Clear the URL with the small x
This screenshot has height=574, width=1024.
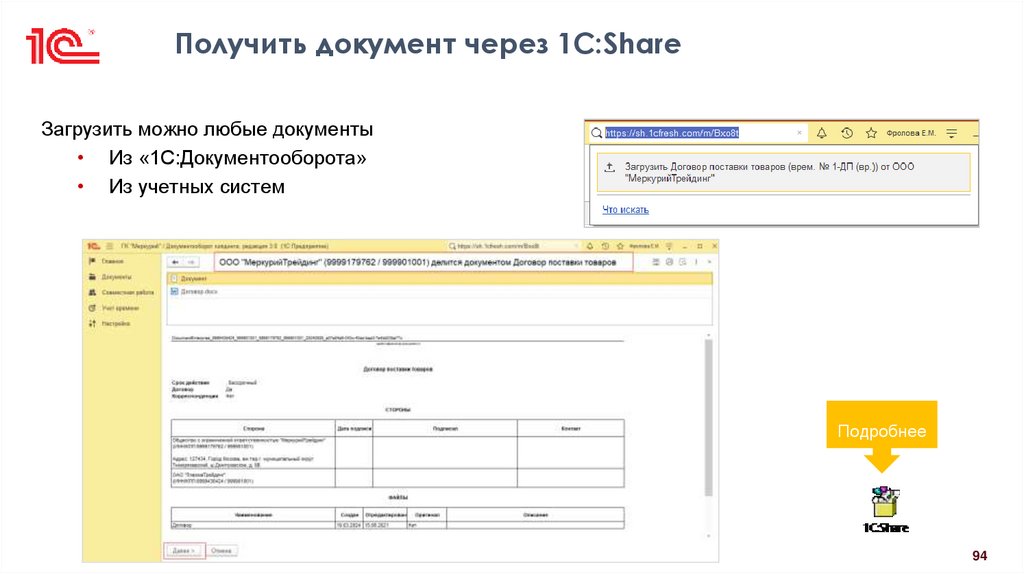799,133
